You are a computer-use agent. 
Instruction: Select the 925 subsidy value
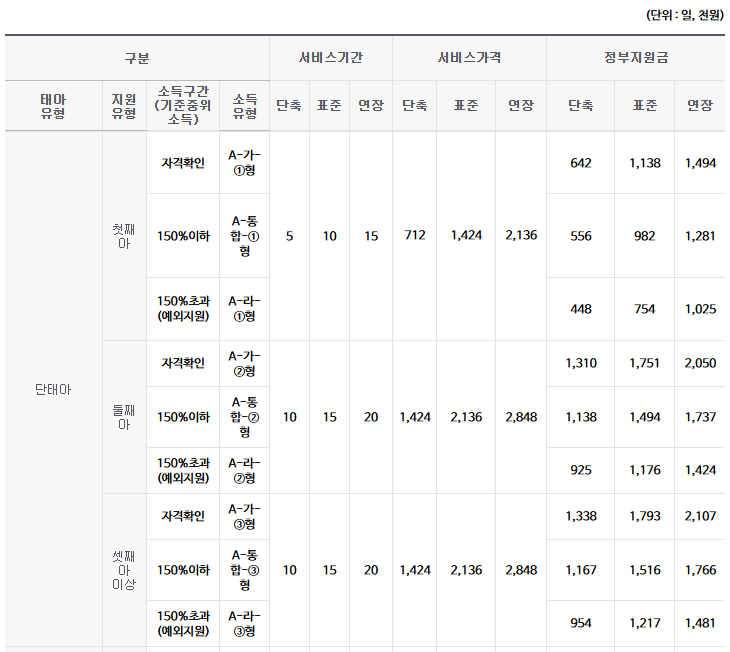(581, 470)
